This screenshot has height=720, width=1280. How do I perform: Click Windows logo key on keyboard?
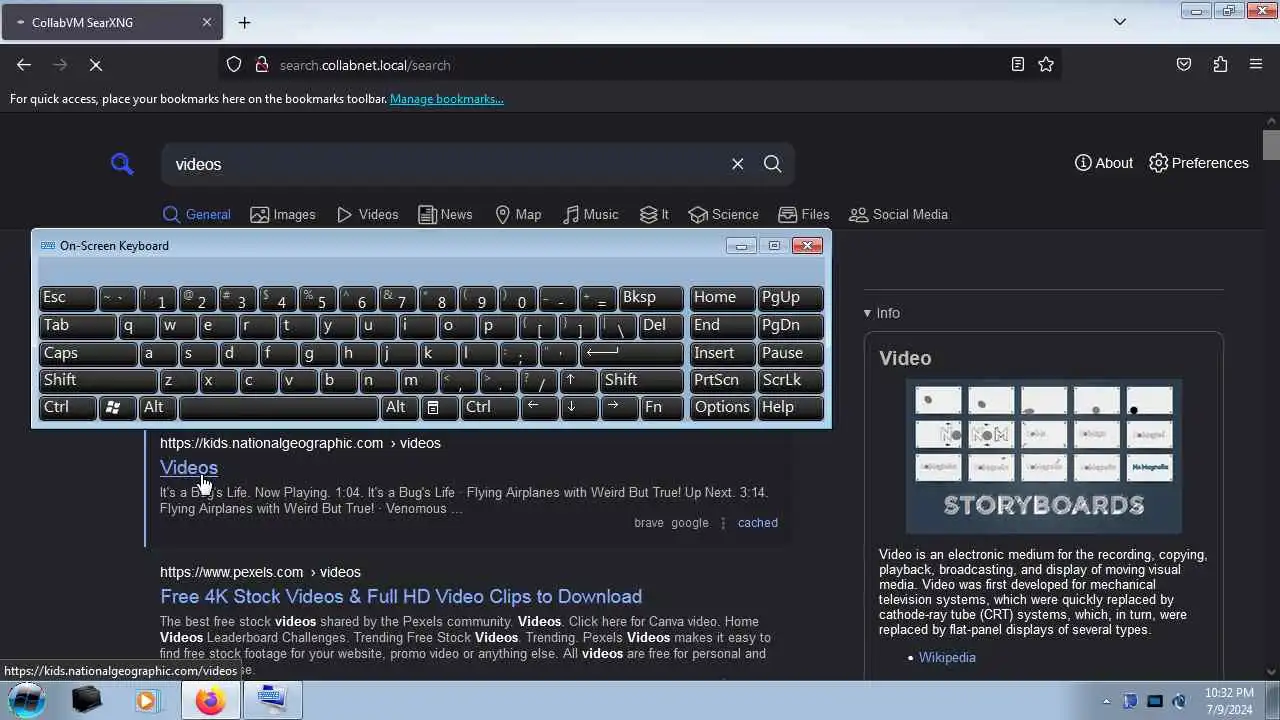(x=118, y=407)
